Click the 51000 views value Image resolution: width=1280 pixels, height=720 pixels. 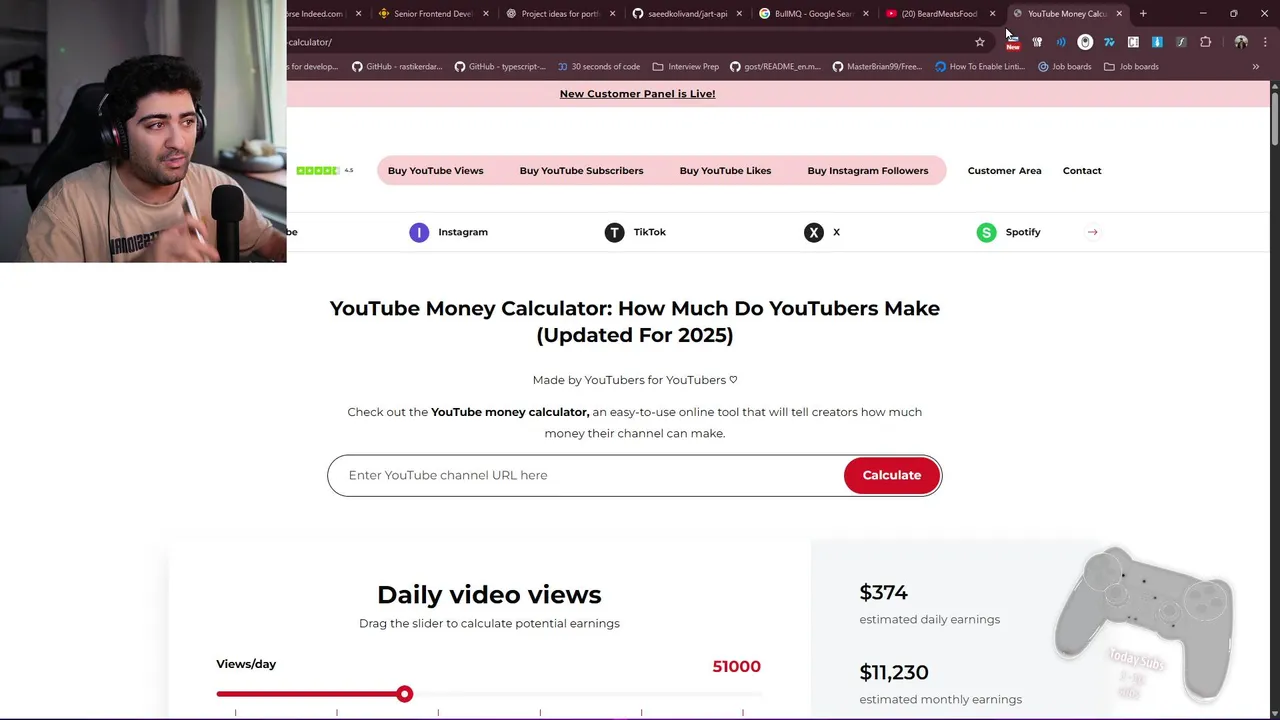coord(736,666)
